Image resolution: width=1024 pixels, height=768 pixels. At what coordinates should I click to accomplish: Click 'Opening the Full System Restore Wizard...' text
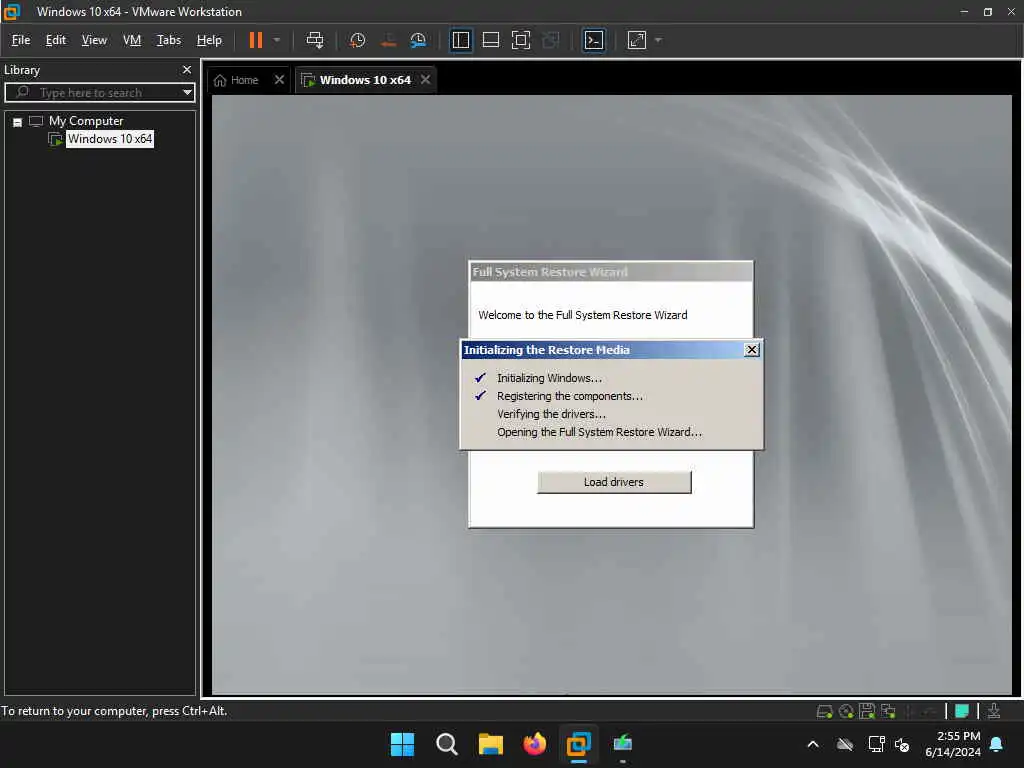coord(600,432)
